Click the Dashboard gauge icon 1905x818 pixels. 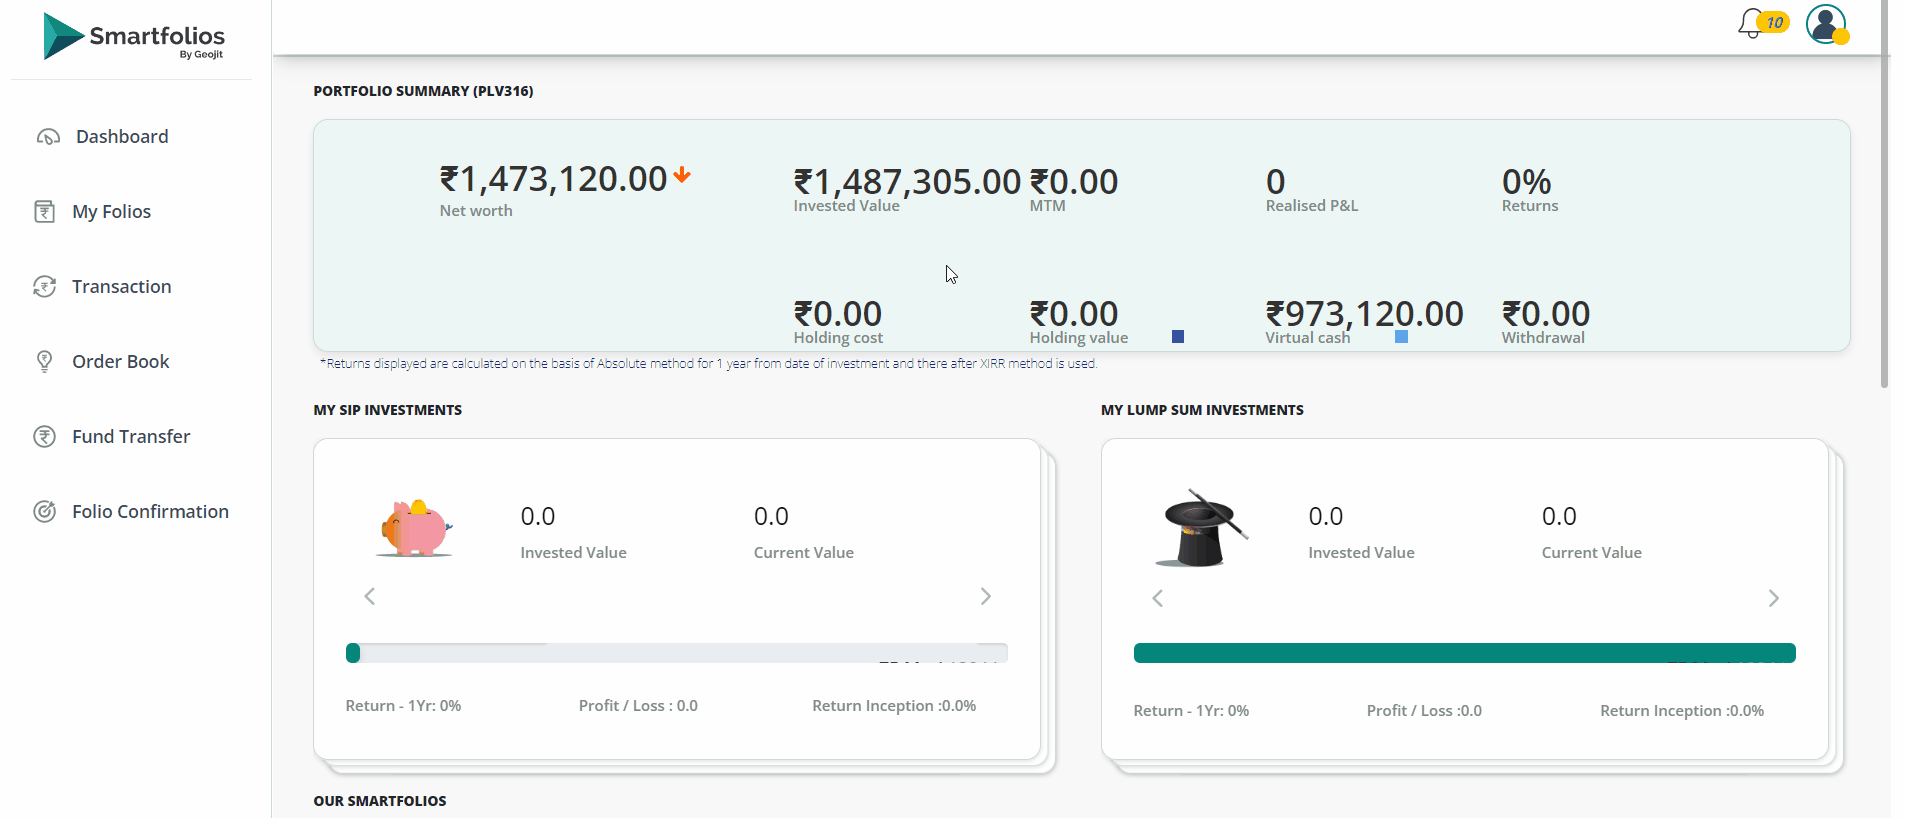48,137
